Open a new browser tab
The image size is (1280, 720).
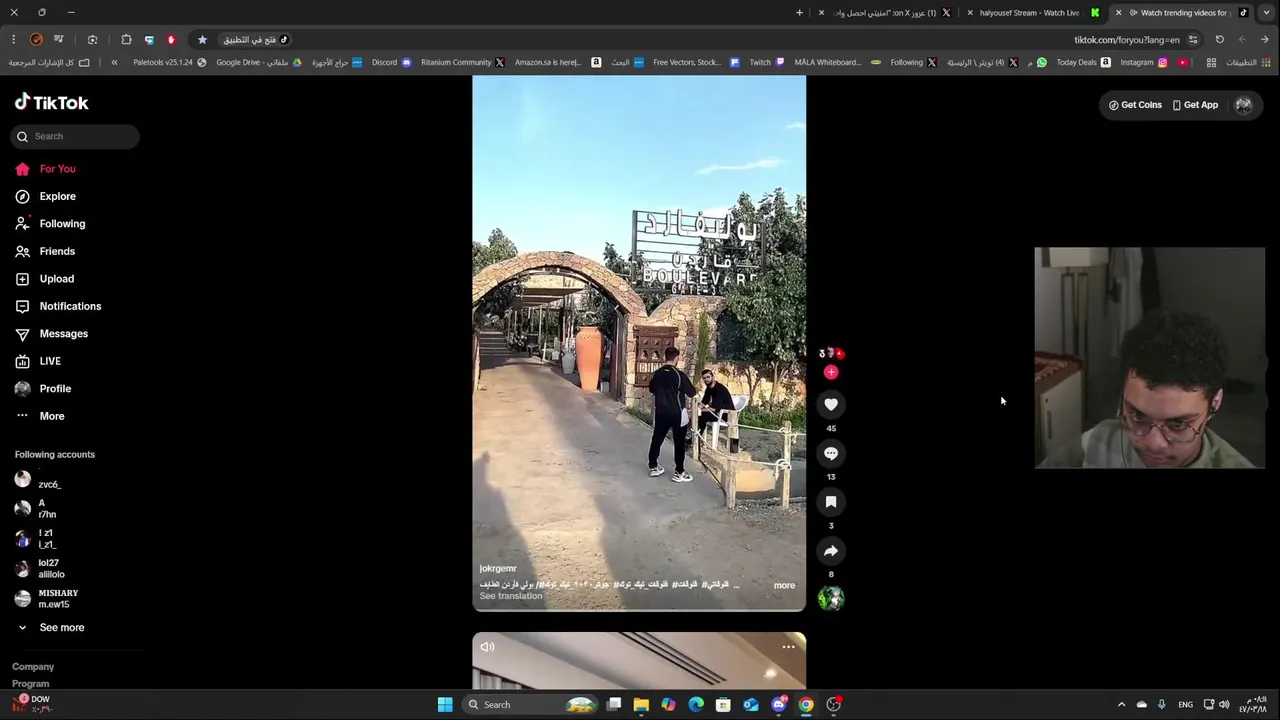click(799, 13)
